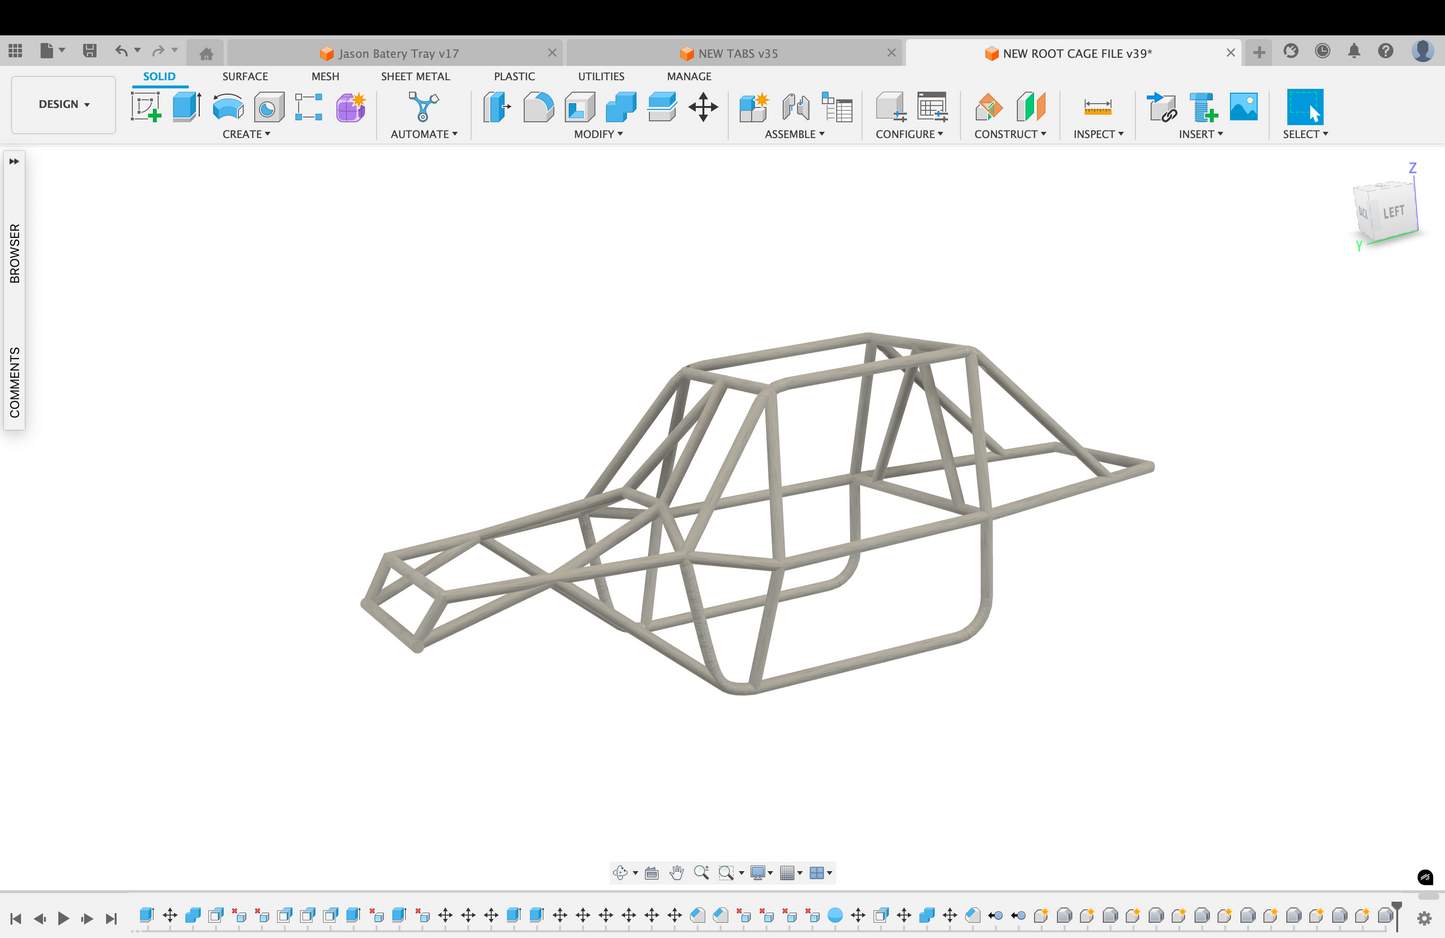Image resolution: width=1445 pixels, height=938 pixels.
Task: Open the COMMENTS side panel
Action: pyautogui.click(x=14, y=382)
